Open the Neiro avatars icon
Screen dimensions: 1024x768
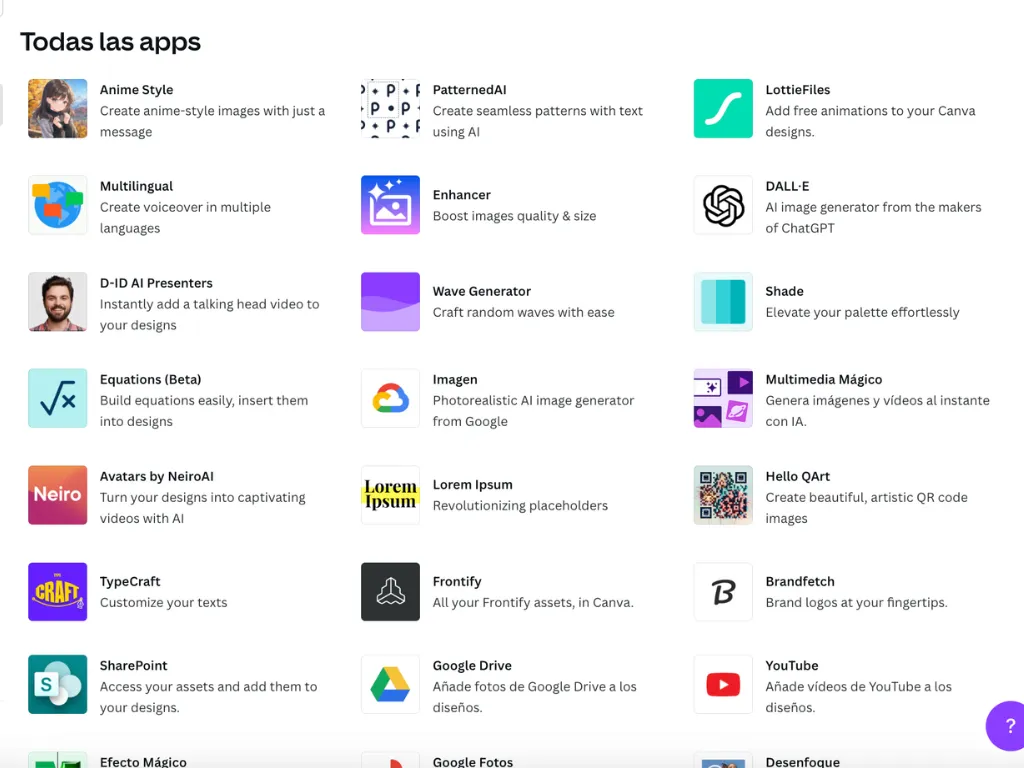(57, 495)
